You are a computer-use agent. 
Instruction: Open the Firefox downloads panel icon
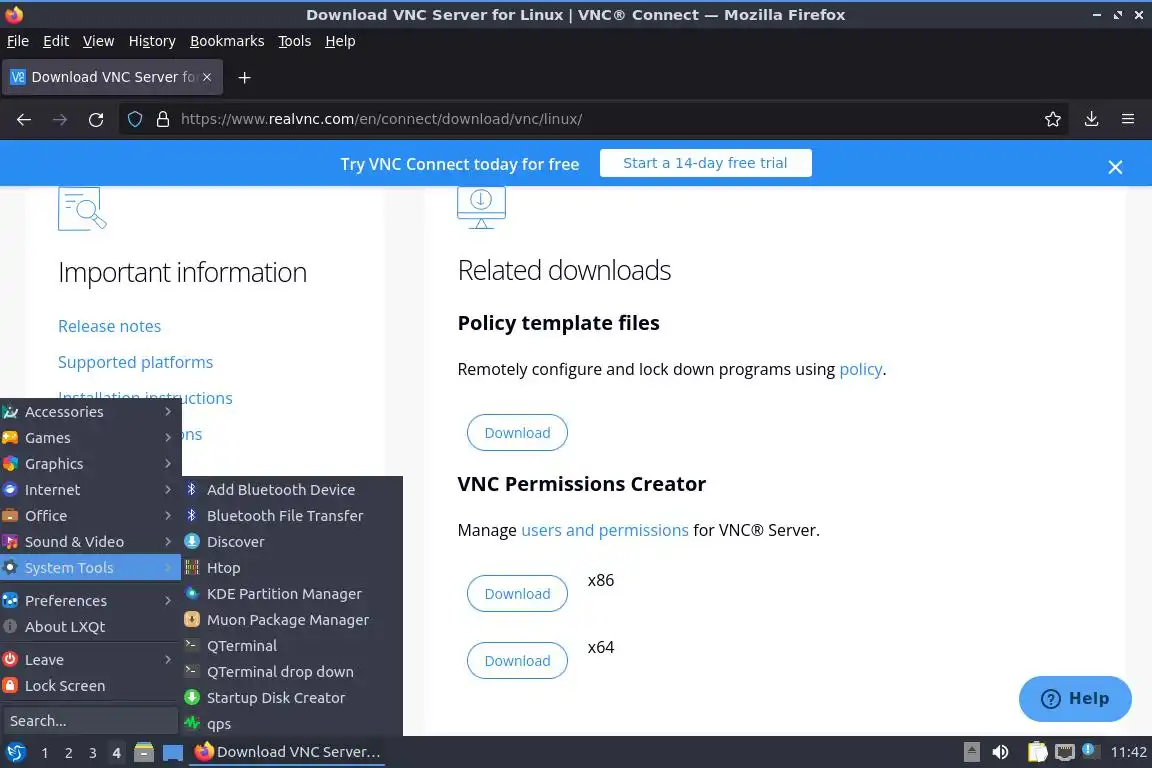coord(1092,119)
